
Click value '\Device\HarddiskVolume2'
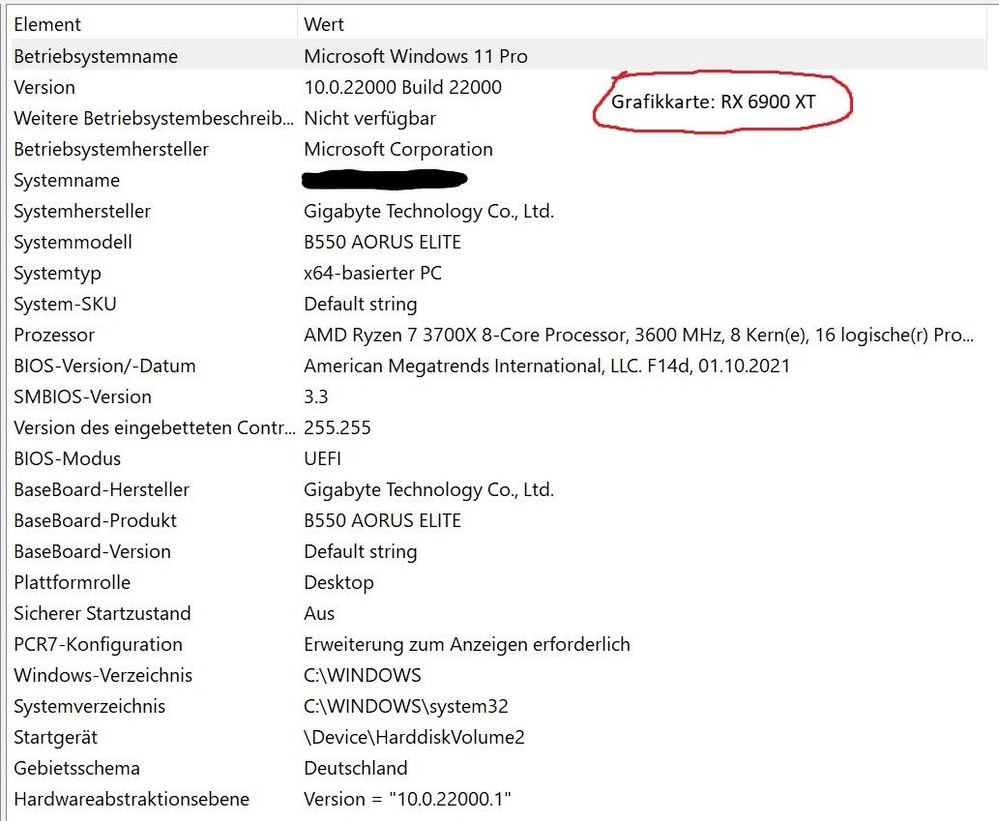tap(414, 738)
